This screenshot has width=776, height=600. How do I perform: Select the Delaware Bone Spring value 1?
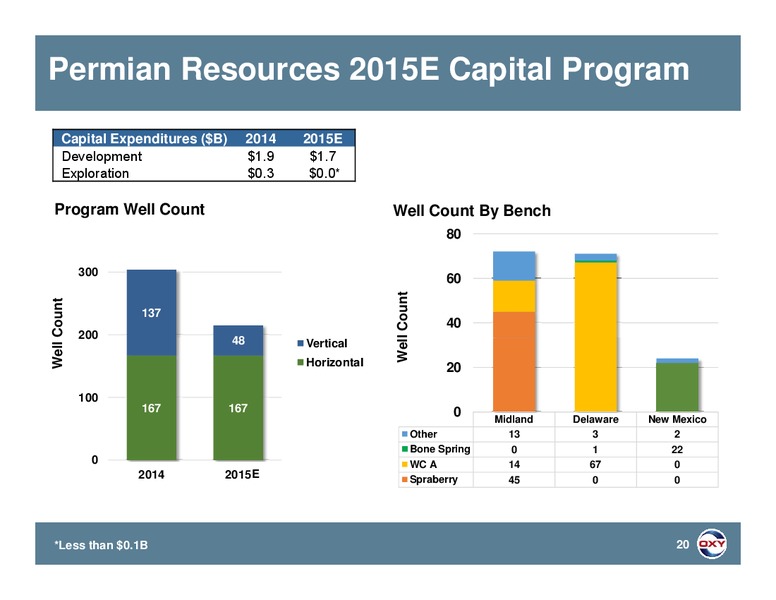(x=595, y=450)
